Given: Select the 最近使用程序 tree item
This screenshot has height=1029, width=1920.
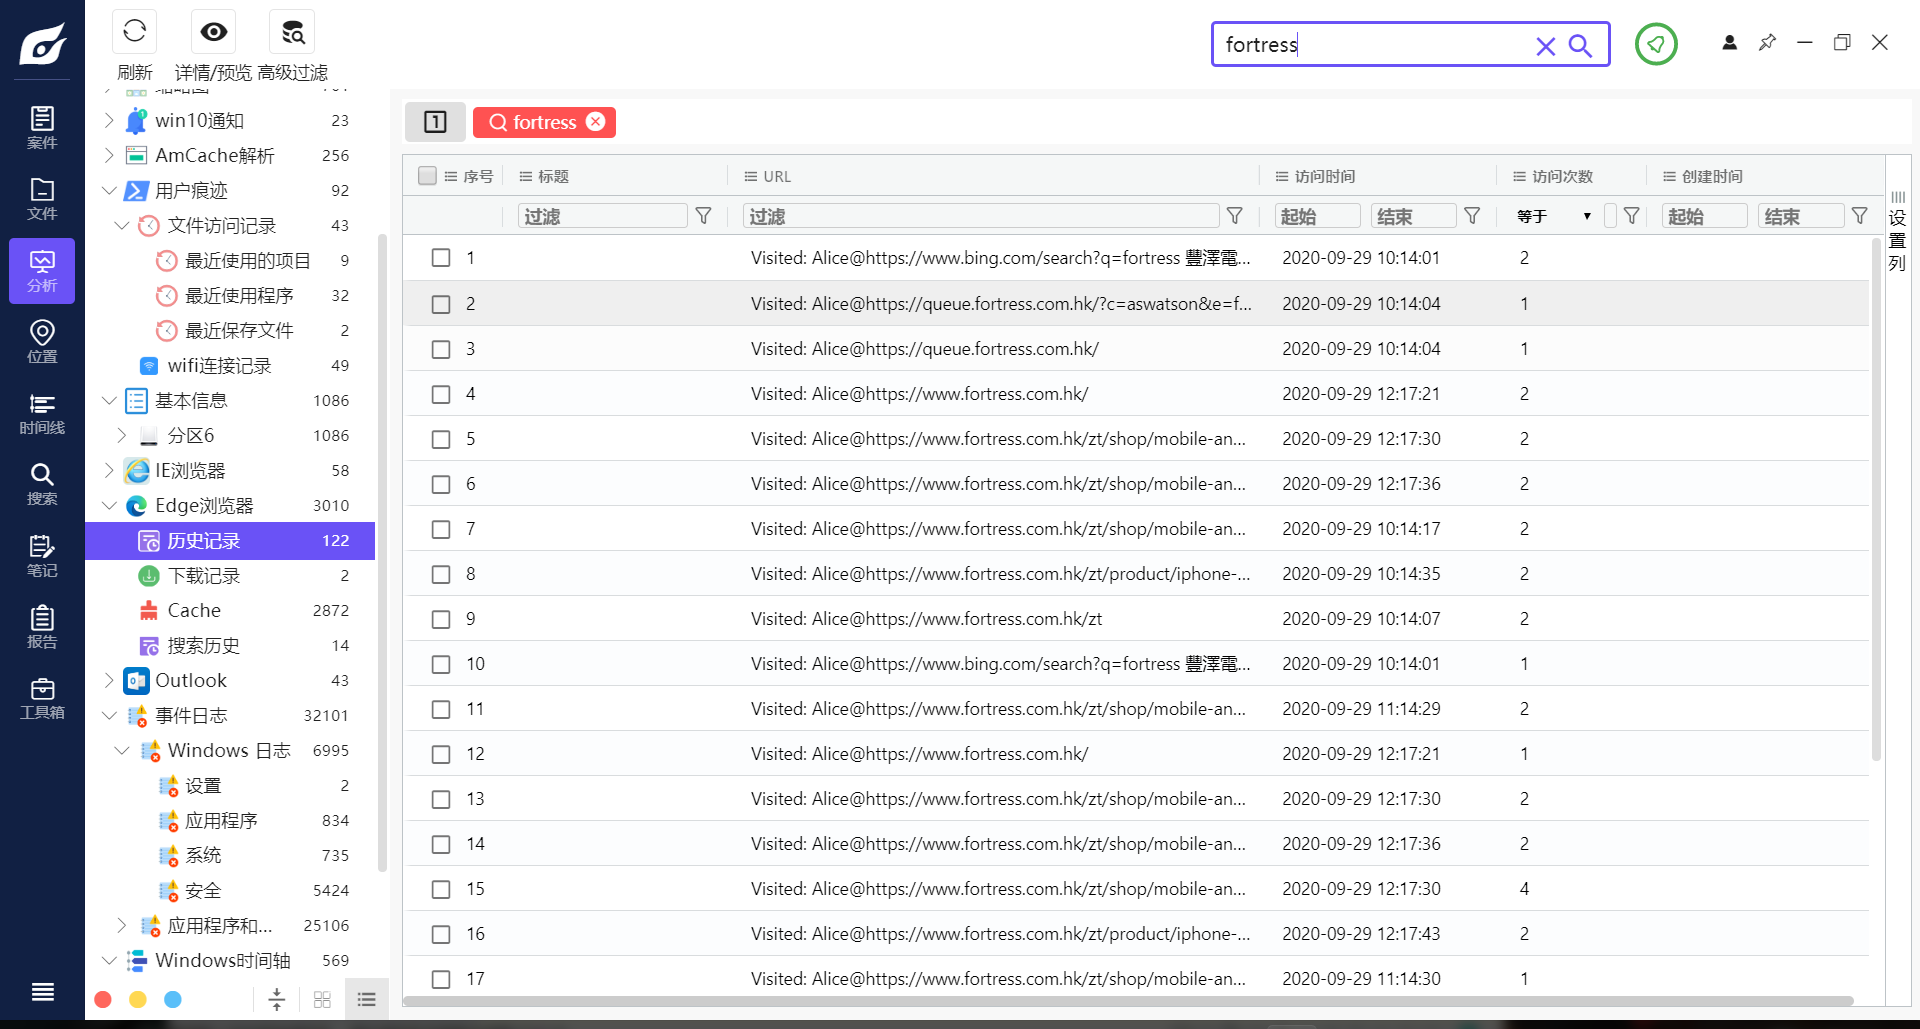Looking at the screenshot, I should tap(230, 295).
